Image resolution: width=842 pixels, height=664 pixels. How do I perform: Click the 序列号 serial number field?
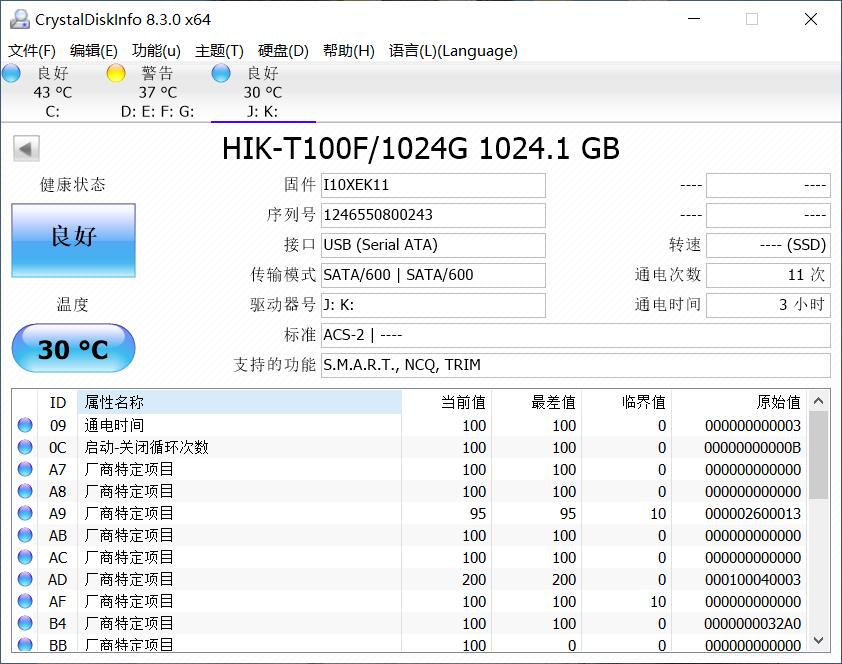[433, 215]
